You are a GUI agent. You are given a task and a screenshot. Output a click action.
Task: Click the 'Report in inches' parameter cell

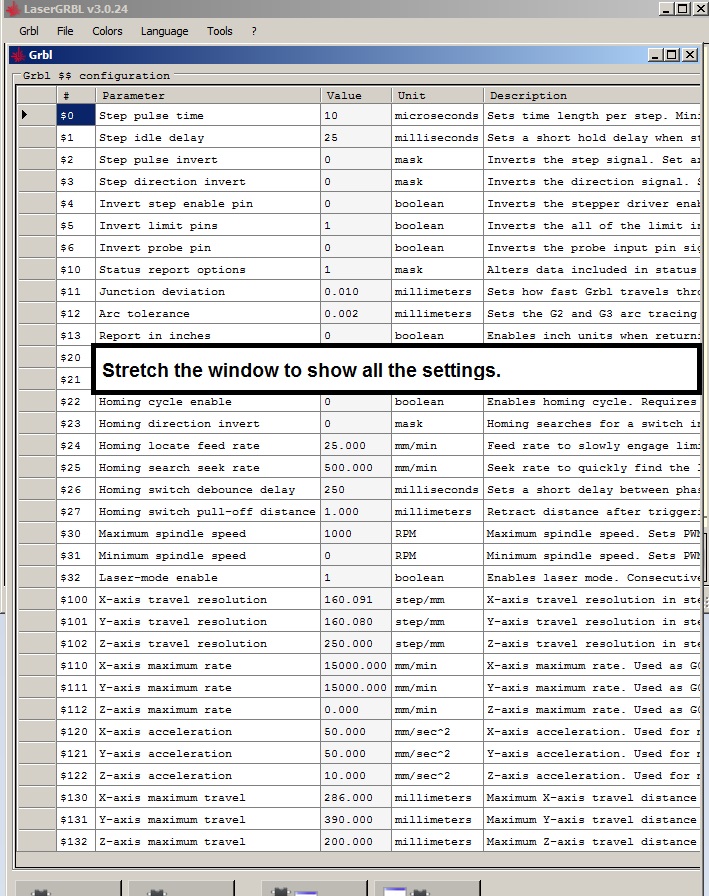[208, 335]
